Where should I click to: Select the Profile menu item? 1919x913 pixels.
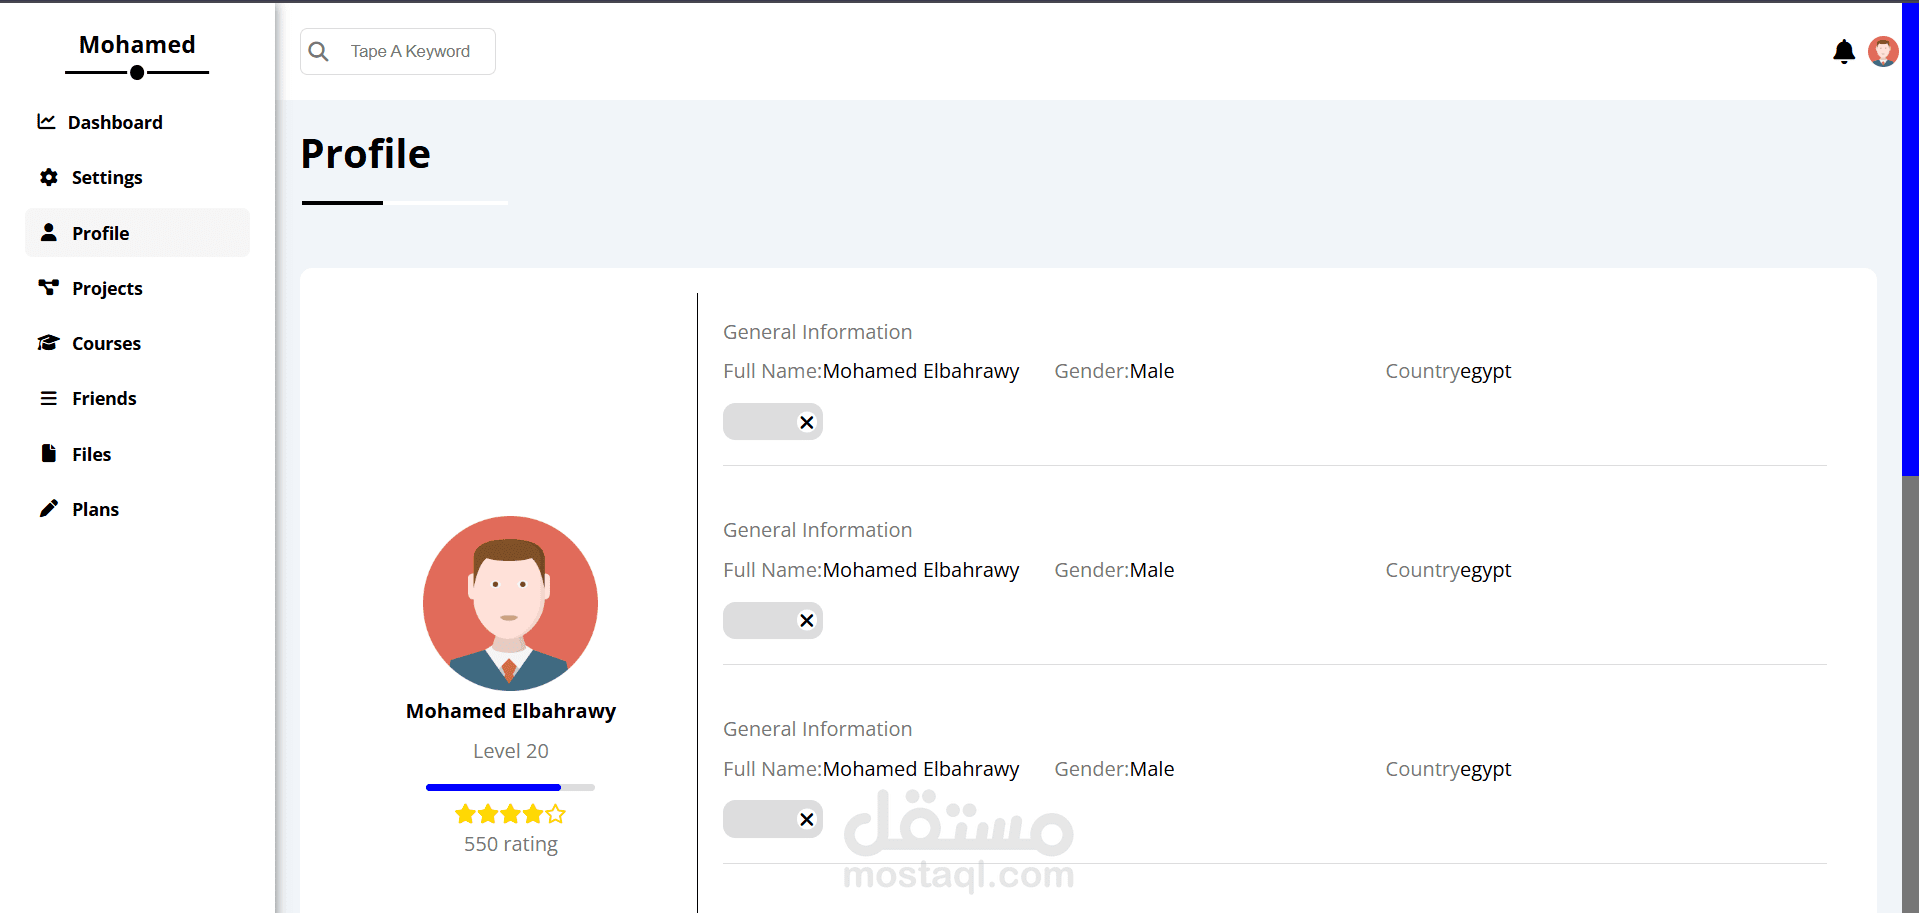pos(137,233)
